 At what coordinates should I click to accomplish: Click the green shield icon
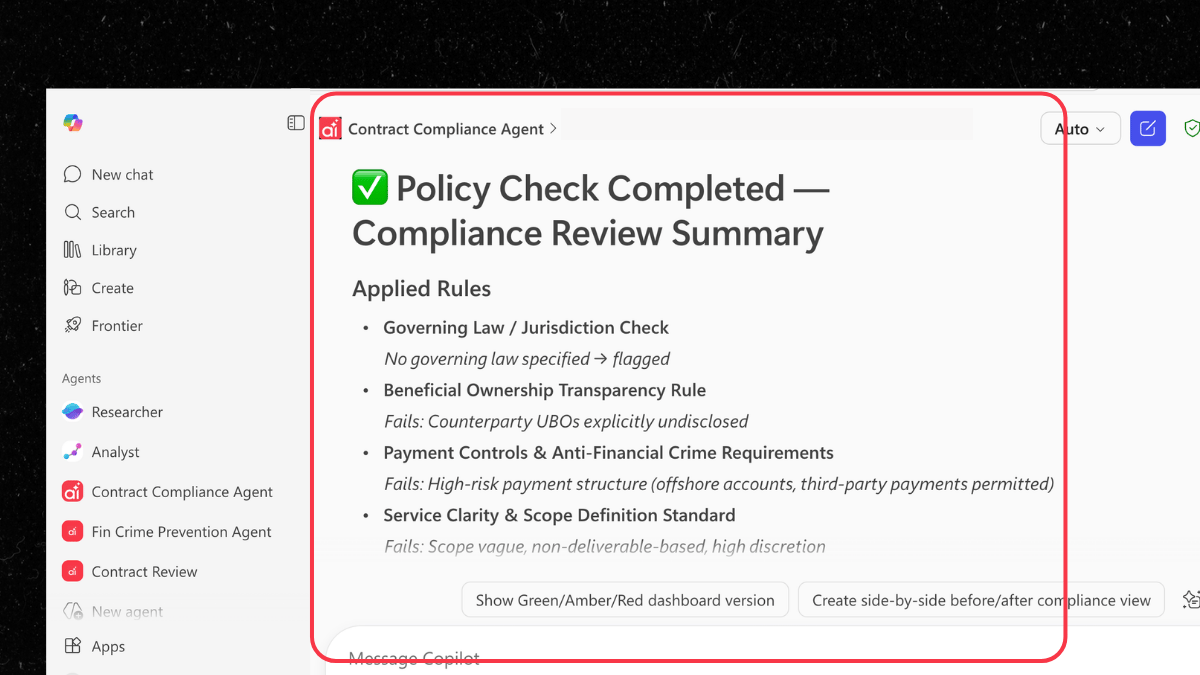click(1191, 129)
